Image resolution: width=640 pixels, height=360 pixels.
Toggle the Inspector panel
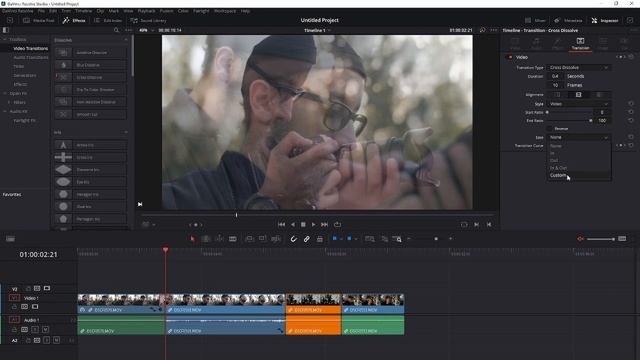pos(605,20)
